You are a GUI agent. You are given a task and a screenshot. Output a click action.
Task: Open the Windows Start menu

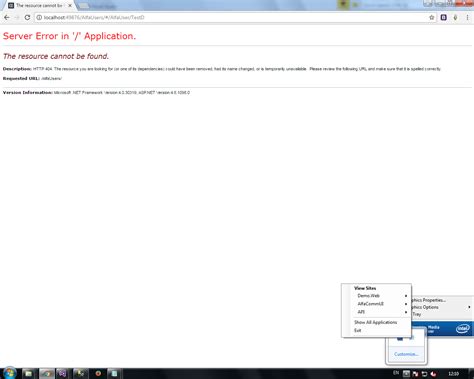[x=9, y=373]
